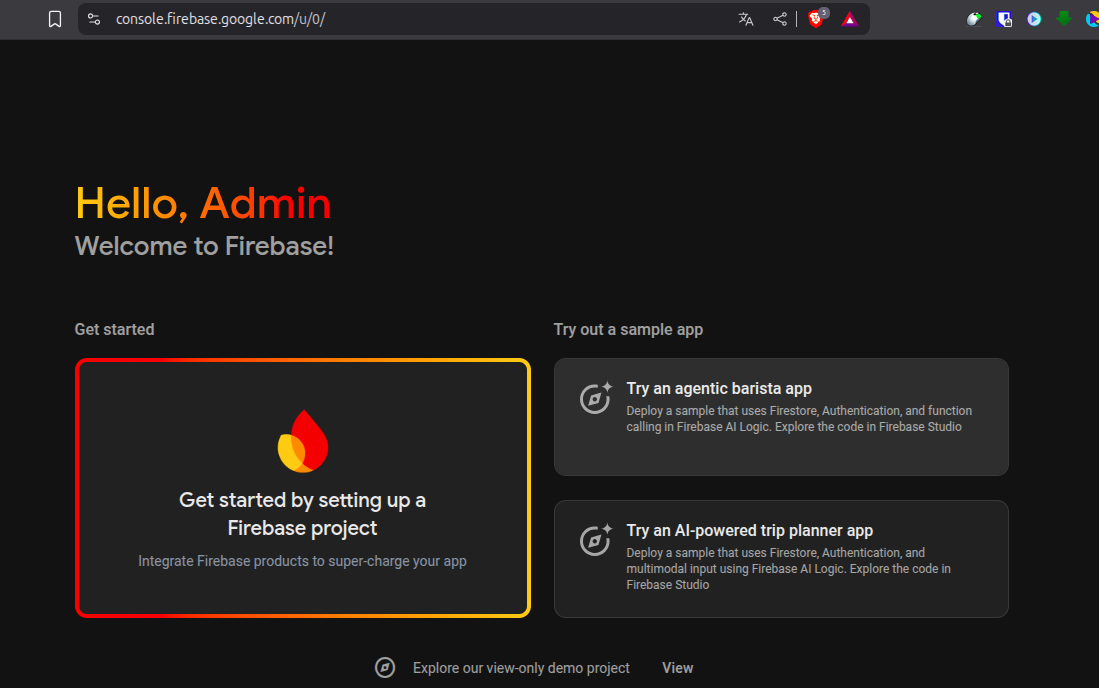This screenshot has height=688, width=1099.
Task: Click 'Explore our view-only demo project' text
Action: [521, 668]
